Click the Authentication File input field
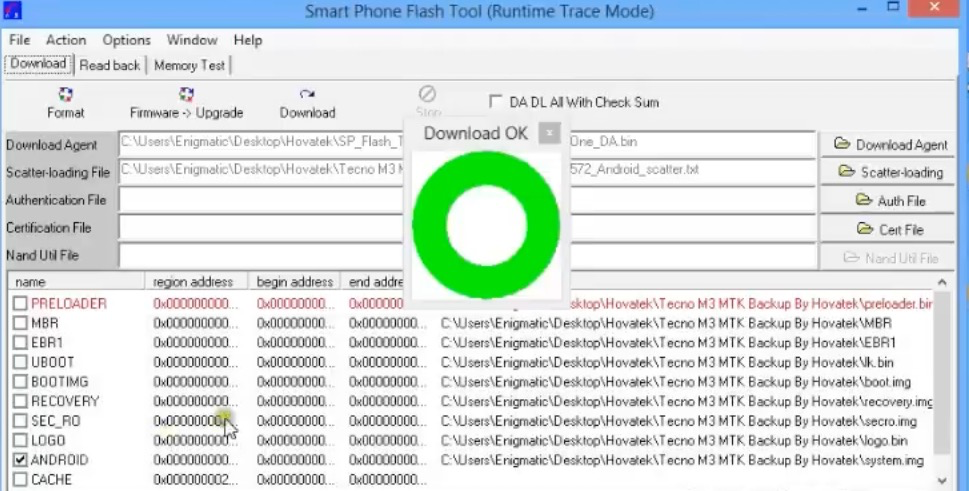This screenshot has width=969, height=491. [467, 199]
